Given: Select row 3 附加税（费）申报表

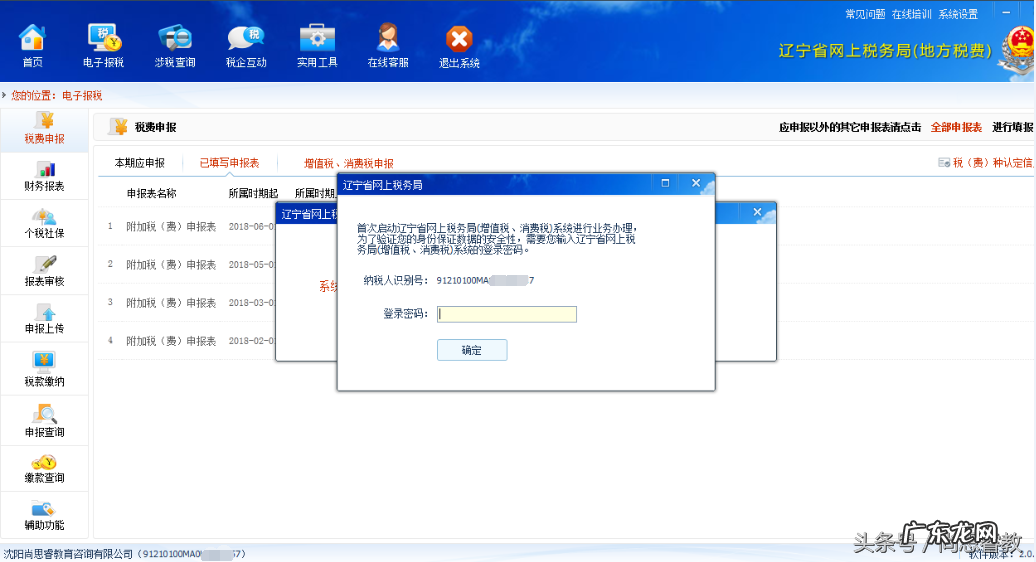Looking at the screenshot, I should (x=171, y=303).
